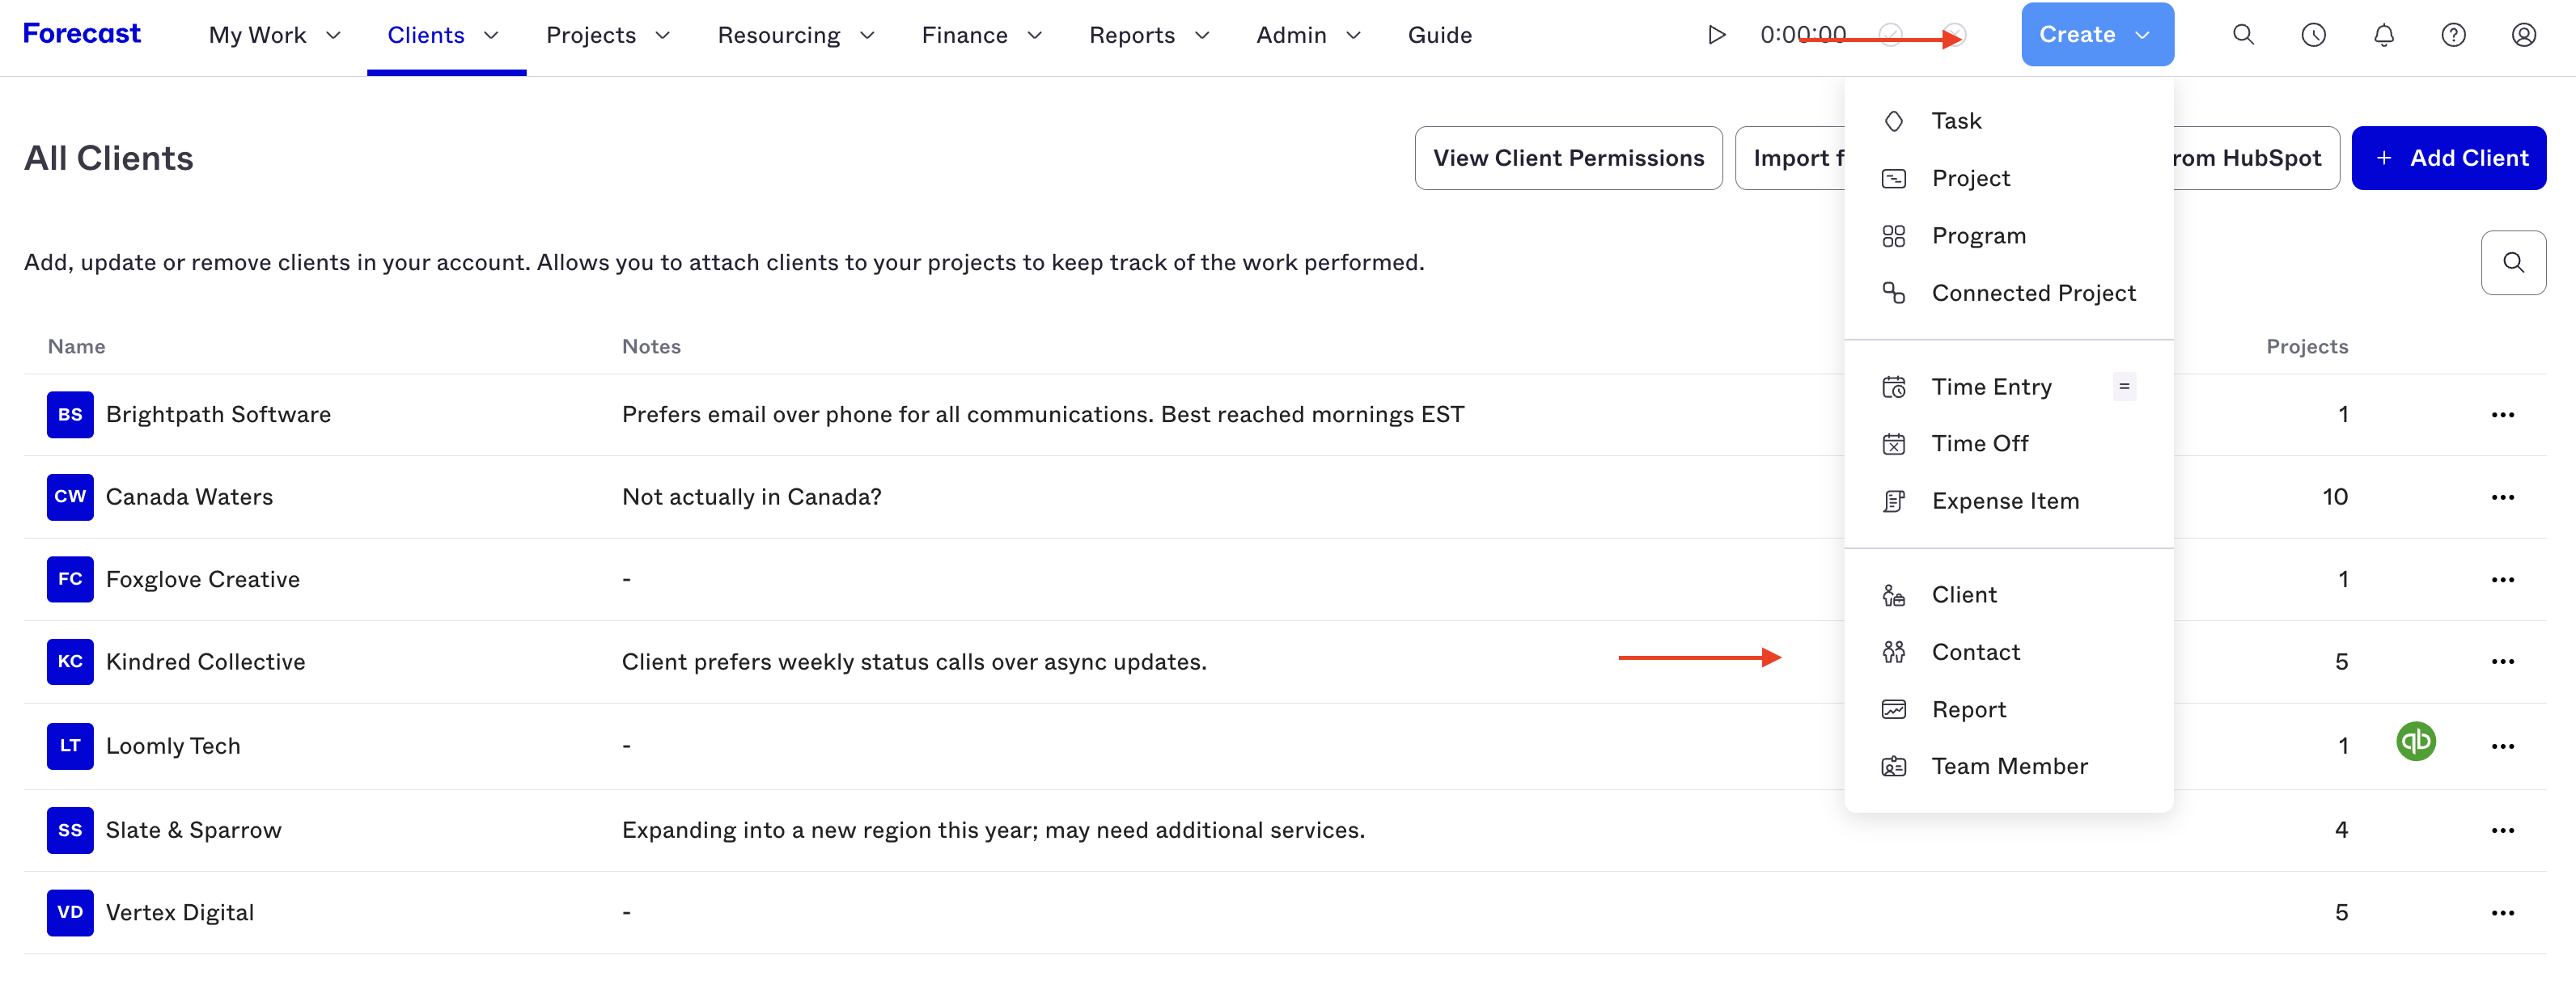This screenshot has width=2576, height=985.
Task: Open more options for Kindred Collective
Action: [2502, 661]
